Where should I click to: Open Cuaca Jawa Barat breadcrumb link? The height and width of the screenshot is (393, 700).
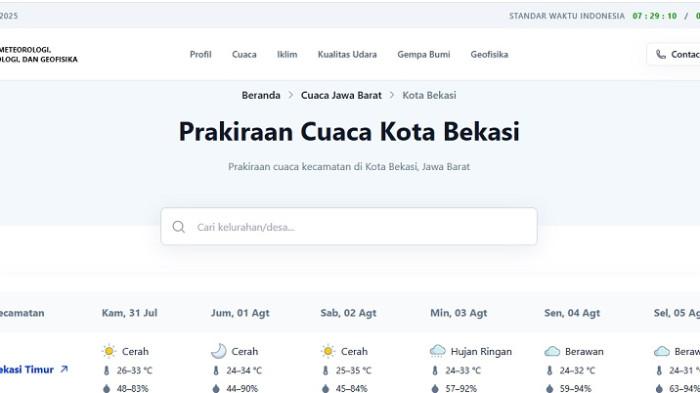[x=341, y=95]
